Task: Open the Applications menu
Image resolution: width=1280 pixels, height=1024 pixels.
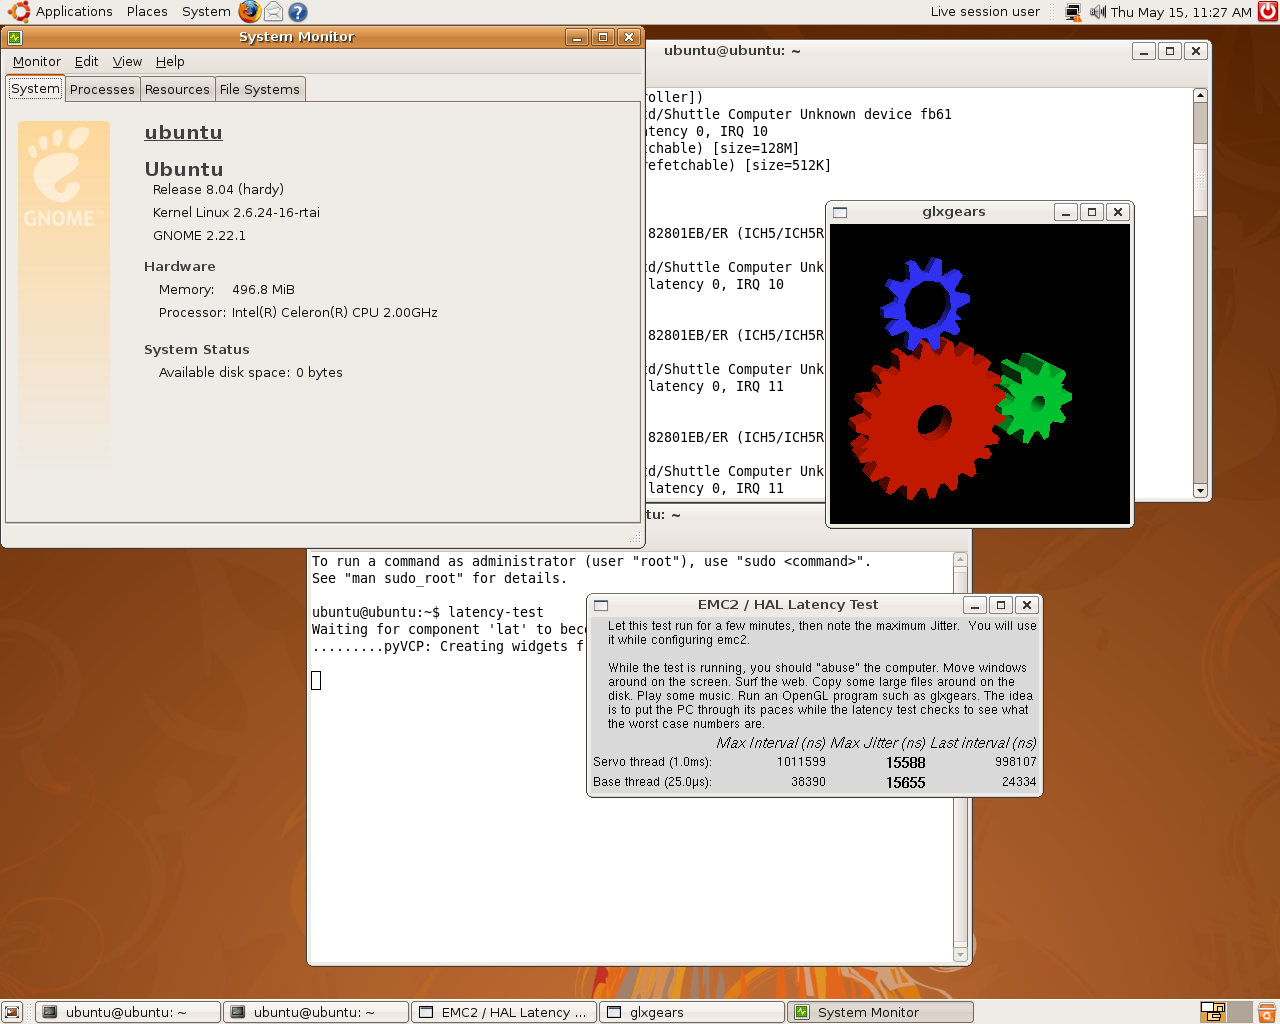Action: point(60,12)
